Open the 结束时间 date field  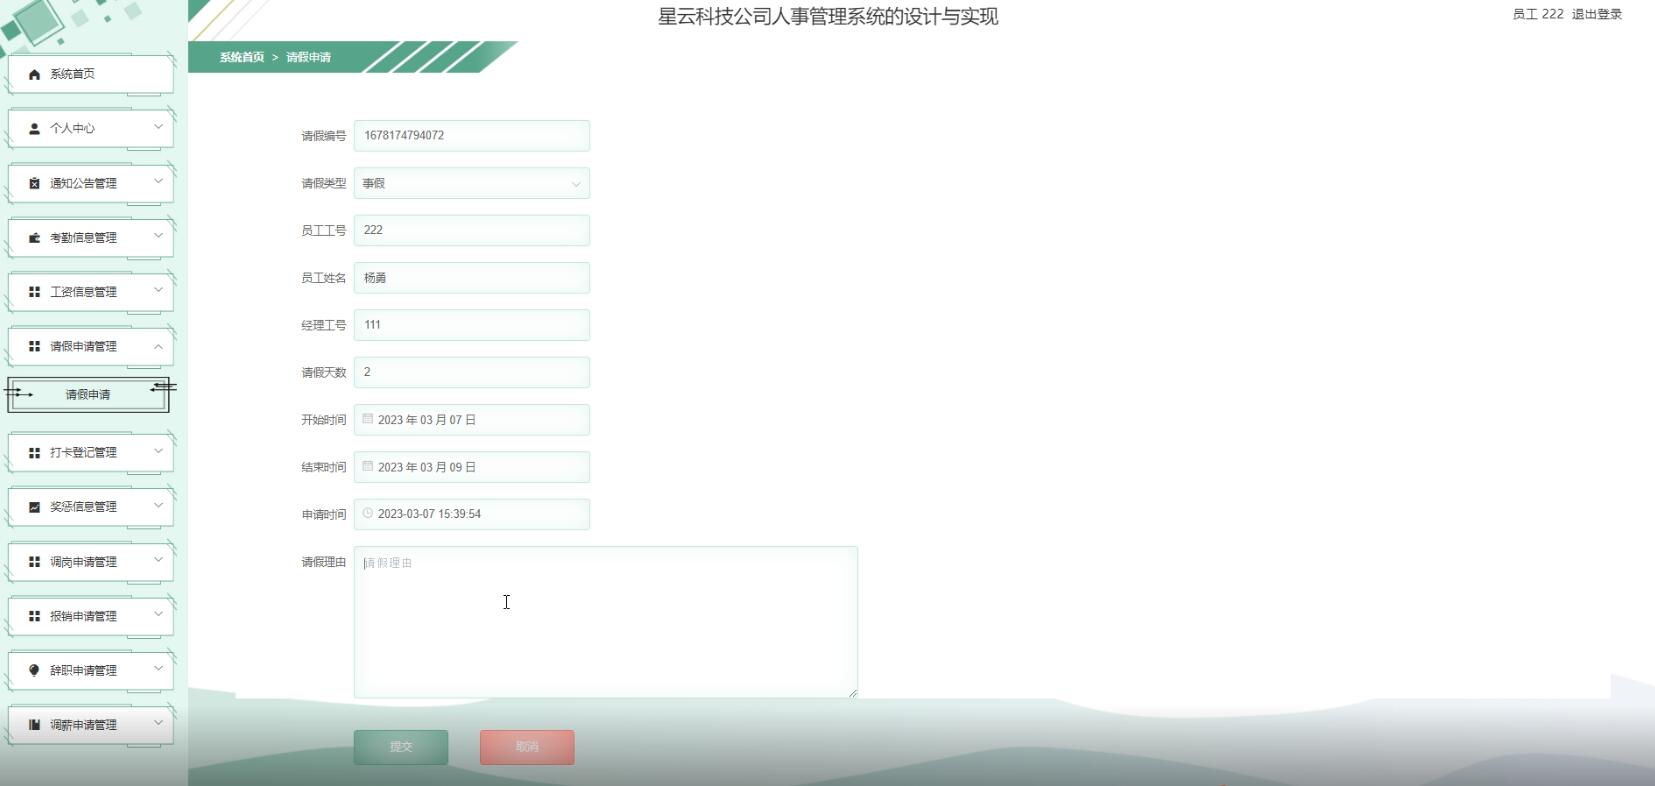point(472,467)
